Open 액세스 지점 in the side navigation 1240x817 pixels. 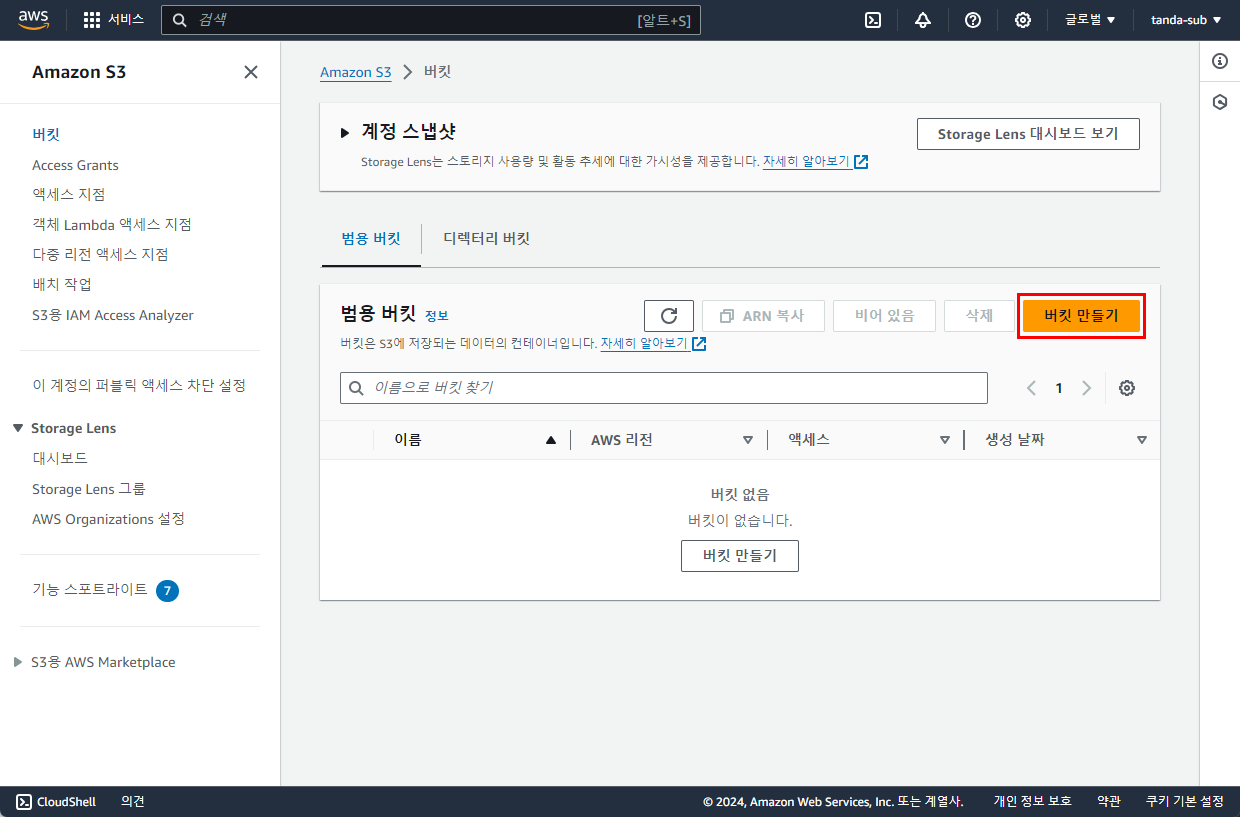(x=69, y=194)
